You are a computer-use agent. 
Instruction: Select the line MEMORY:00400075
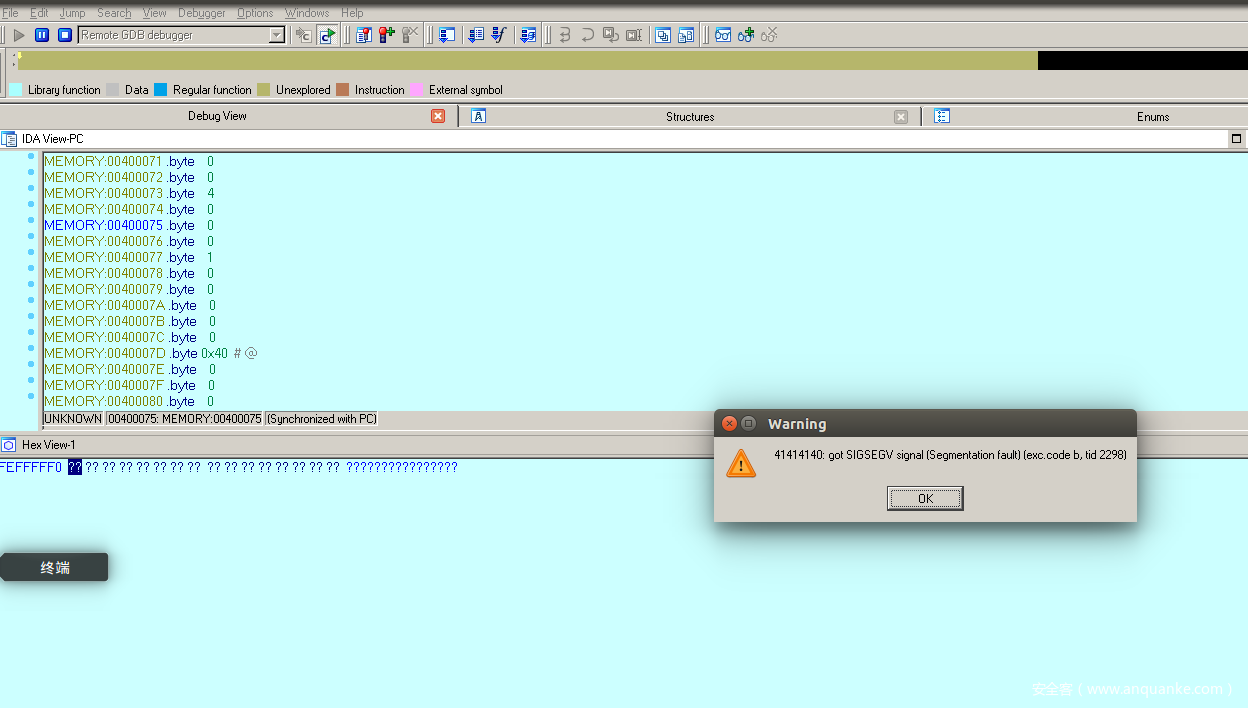point(129,225)
